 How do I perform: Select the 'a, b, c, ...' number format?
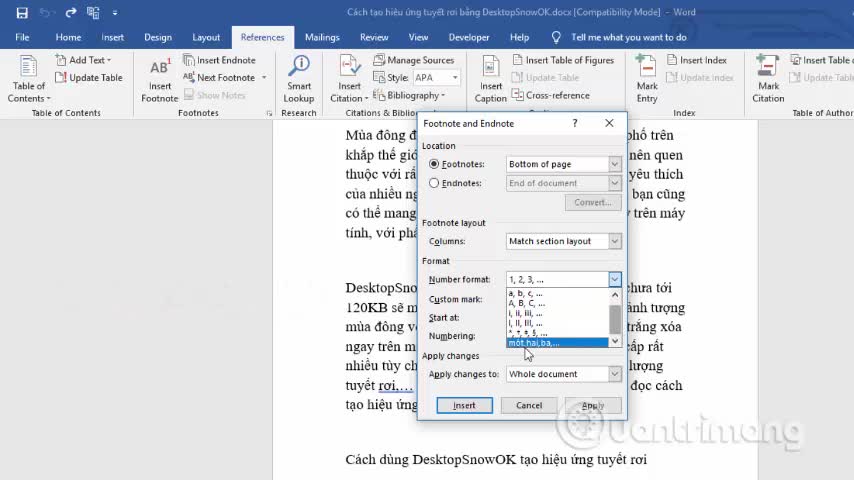pos(557,294)
